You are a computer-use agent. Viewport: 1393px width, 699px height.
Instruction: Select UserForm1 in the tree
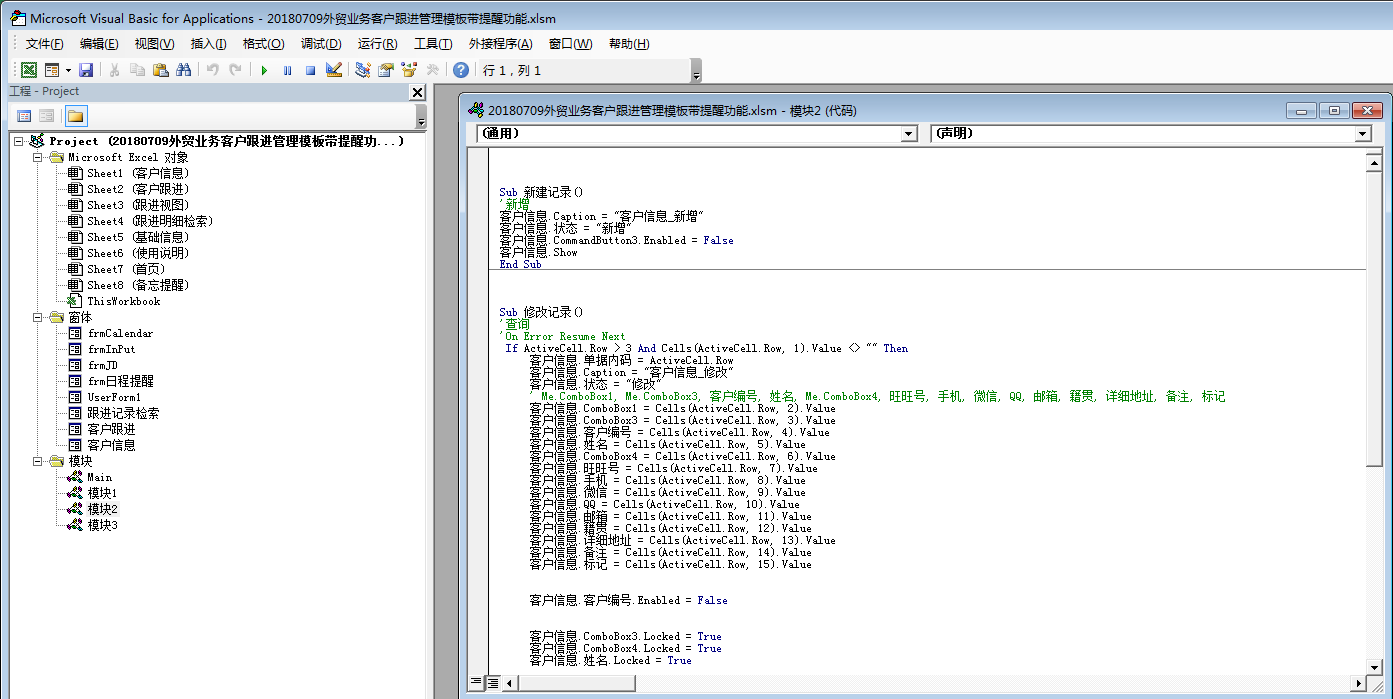pos(113,397)
